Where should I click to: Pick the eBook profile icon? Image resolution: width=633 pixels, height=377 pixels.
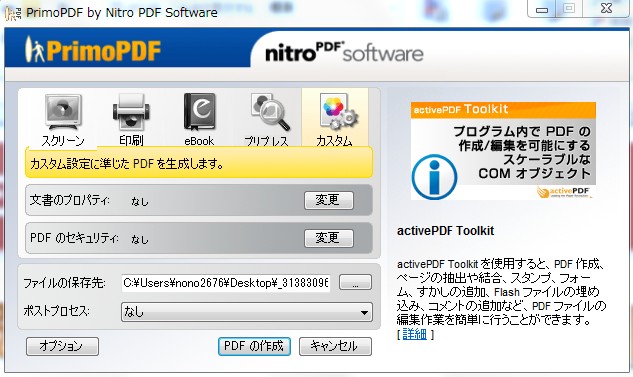[199, 119]
